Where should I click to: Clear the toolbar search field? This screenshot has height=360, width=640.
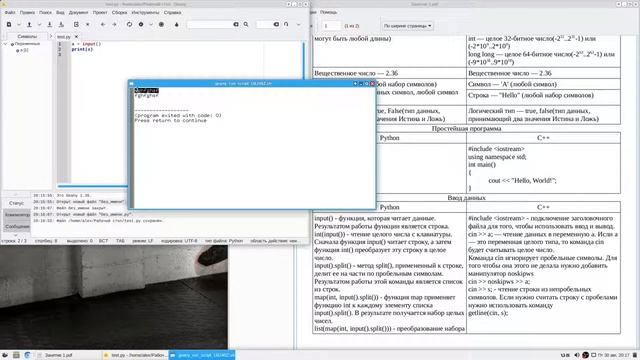coord(236,24)
